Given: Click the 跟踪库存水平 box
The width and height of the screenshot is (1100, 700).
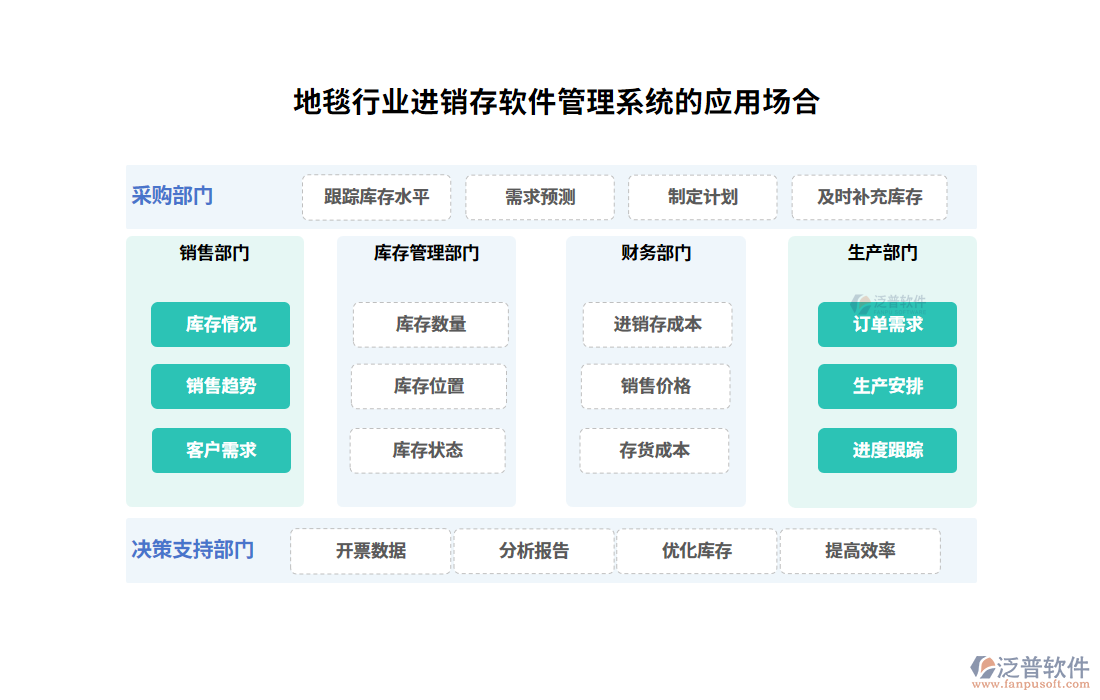Looking at the screenshot, I should coord(376,198).
